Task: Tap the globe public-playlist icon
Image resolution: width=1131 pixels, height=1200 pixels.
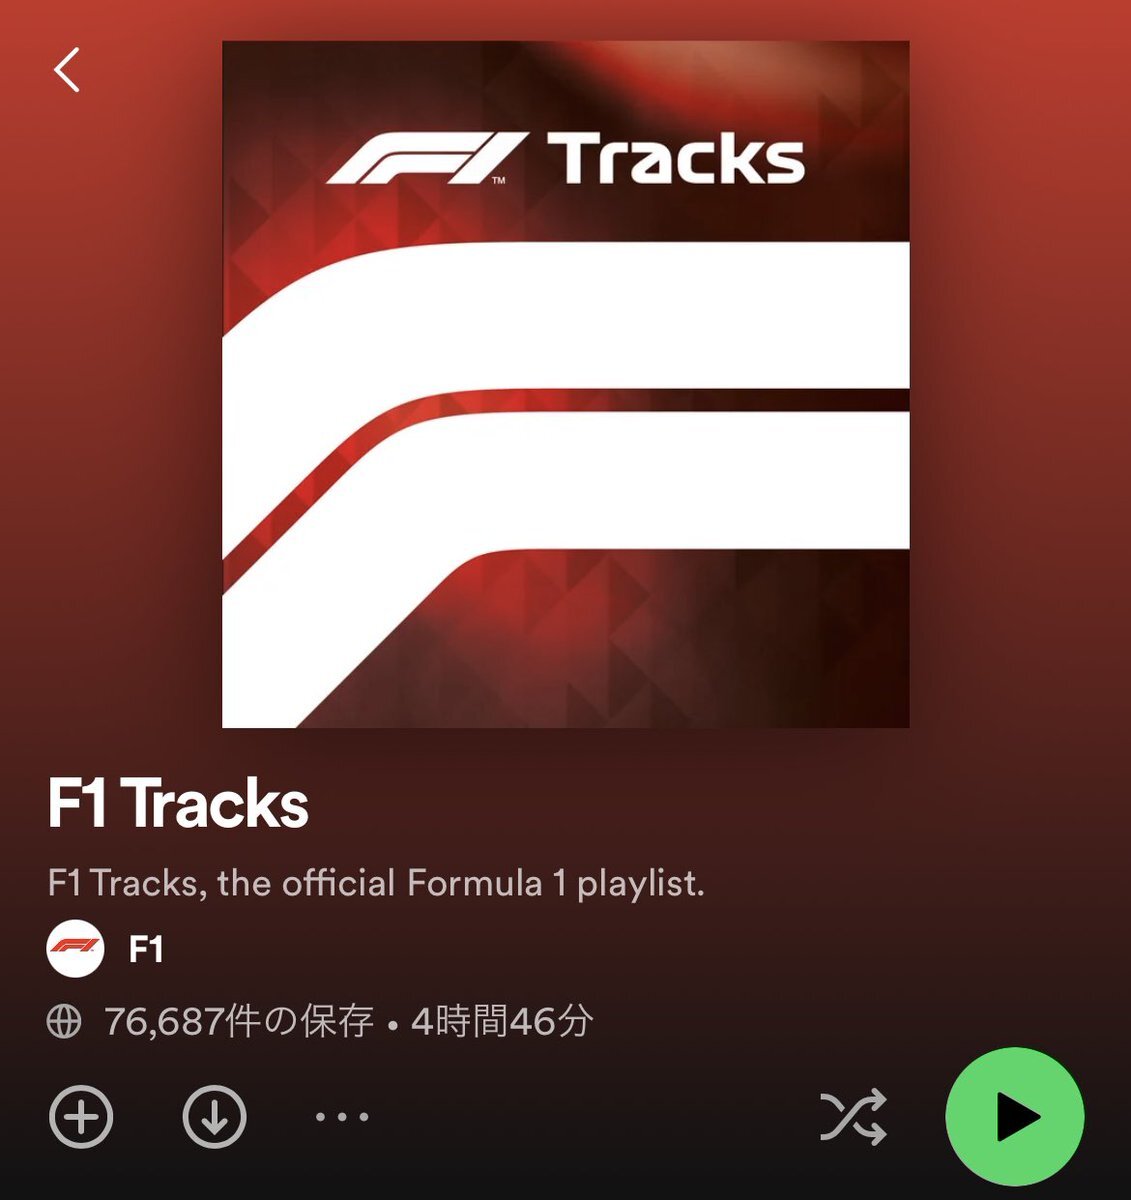Action: tap(64, 1022)
